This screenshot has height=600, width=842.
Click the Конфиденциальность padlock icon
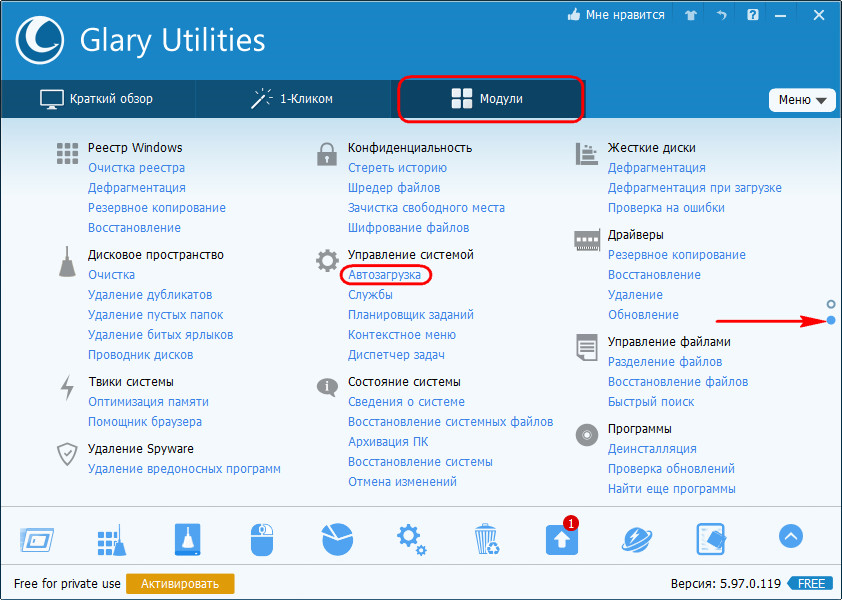point(326,154)
